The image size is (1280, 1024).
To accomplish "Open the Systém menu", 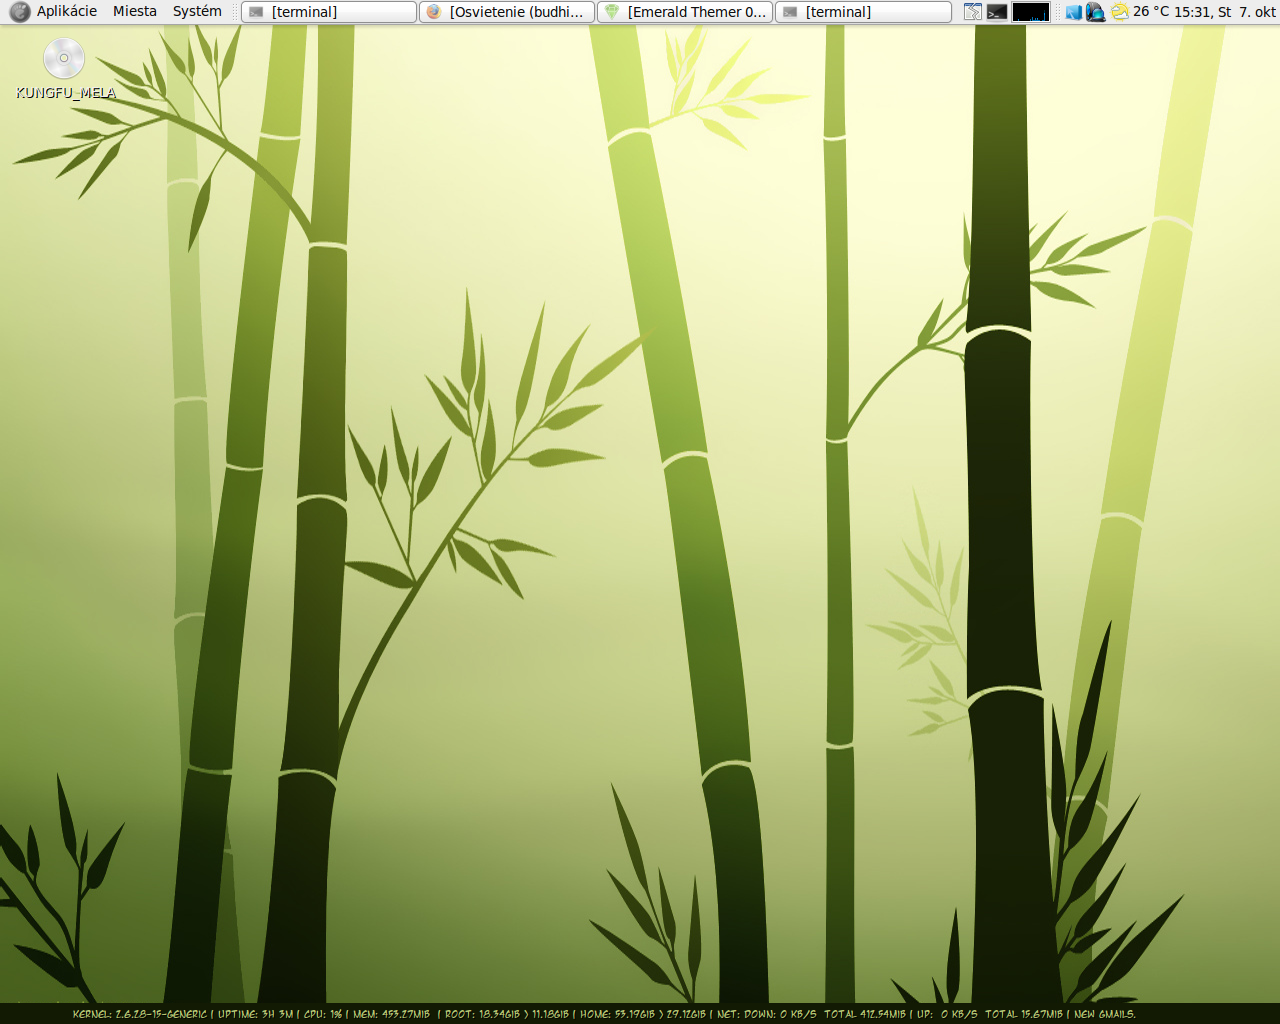I will pyautogui.click(x=197, y=12).
